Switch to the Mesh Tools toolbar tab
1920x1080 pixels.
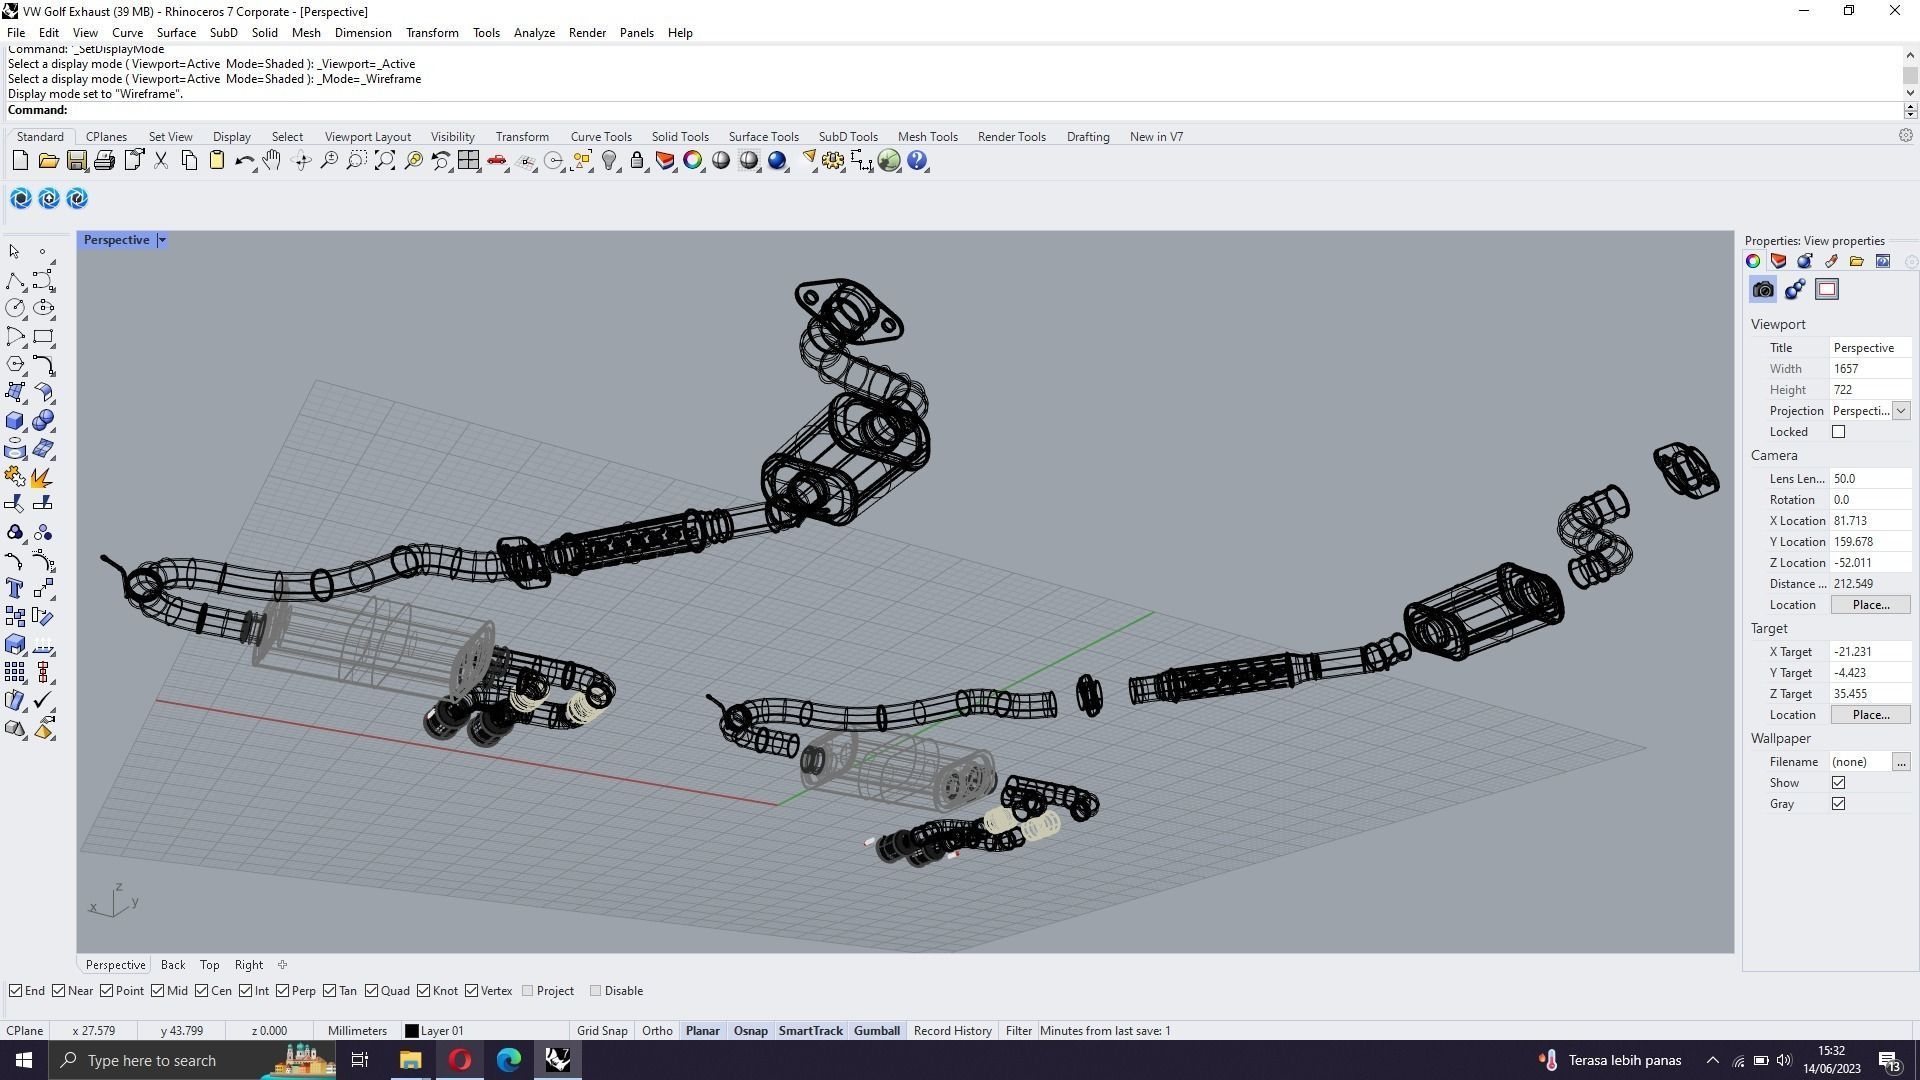point(927,137)
